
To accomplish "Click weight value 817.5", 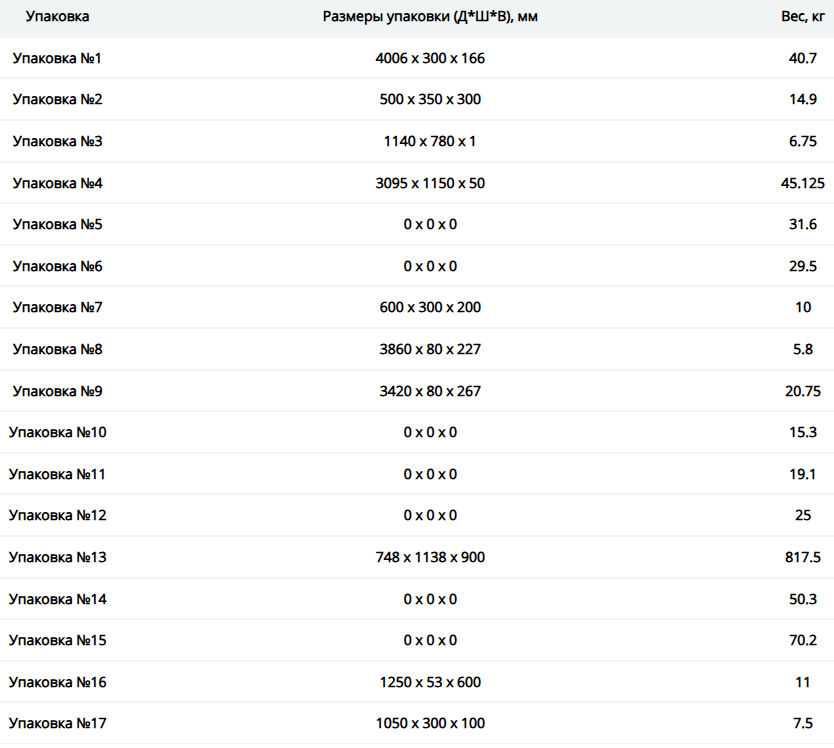I will click(x=803, y=557).
